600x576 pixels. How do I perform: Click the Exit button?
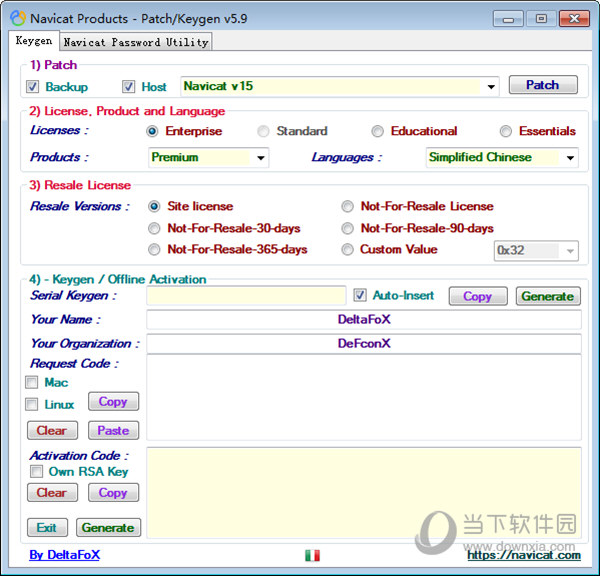(x=47, y=528)
